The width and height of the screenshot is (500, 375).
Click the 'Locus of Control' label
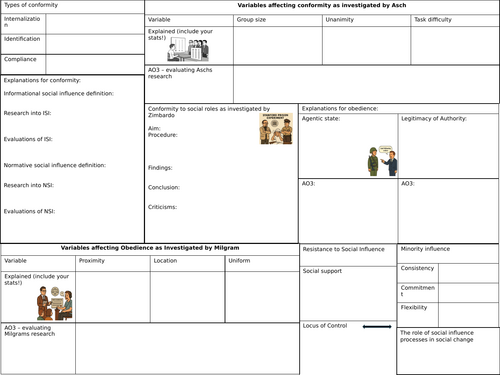pos(325,326)
